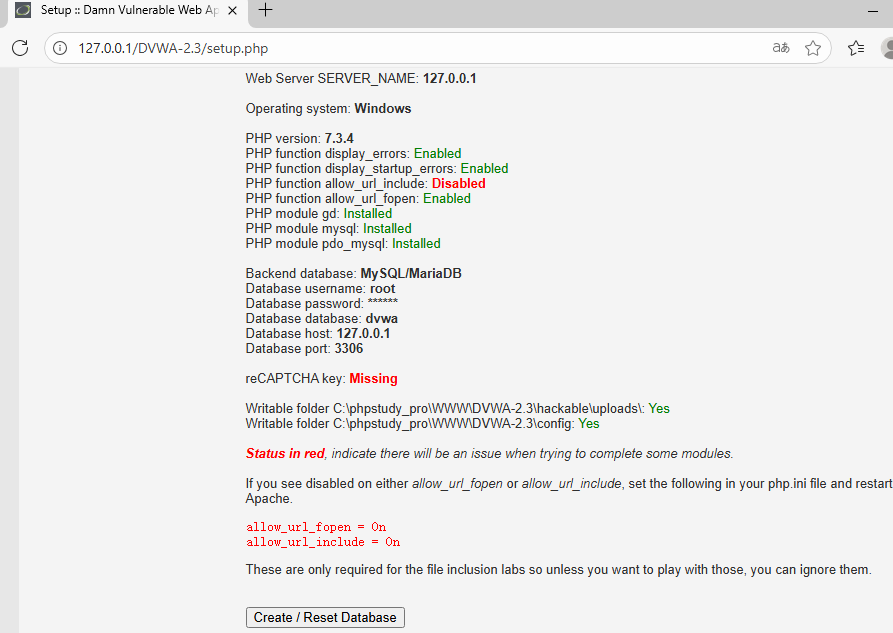The width and height of the screenshot is (893, 633).
Task: Add this page to favorites with star icon
Action: (x=813, y=48)
